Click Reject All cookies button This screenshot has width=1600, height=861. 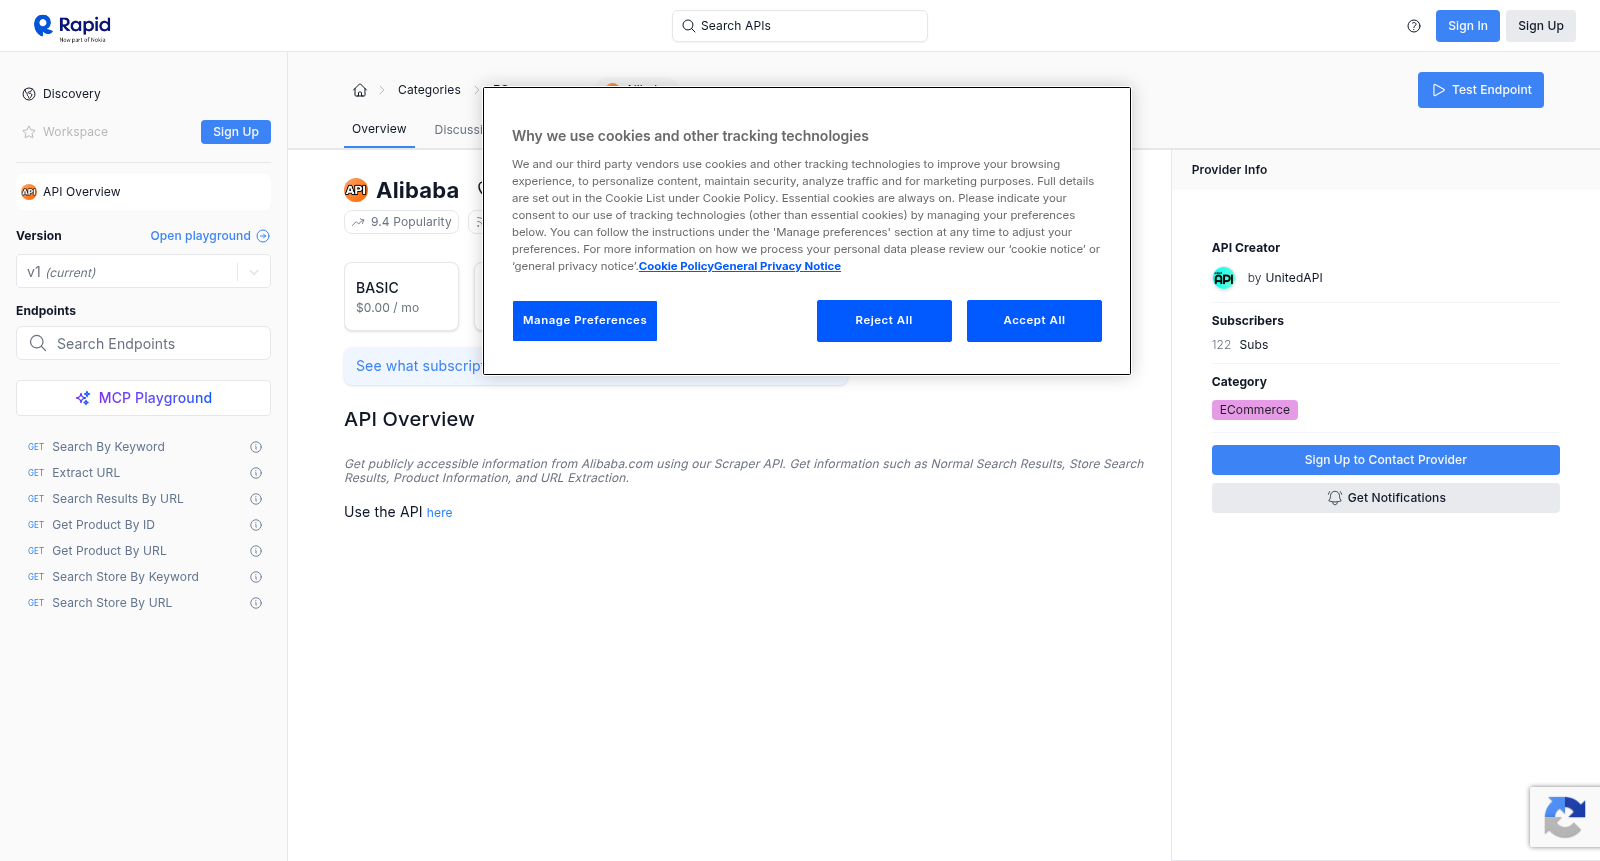pyautogui.click(x=884, y=321)
